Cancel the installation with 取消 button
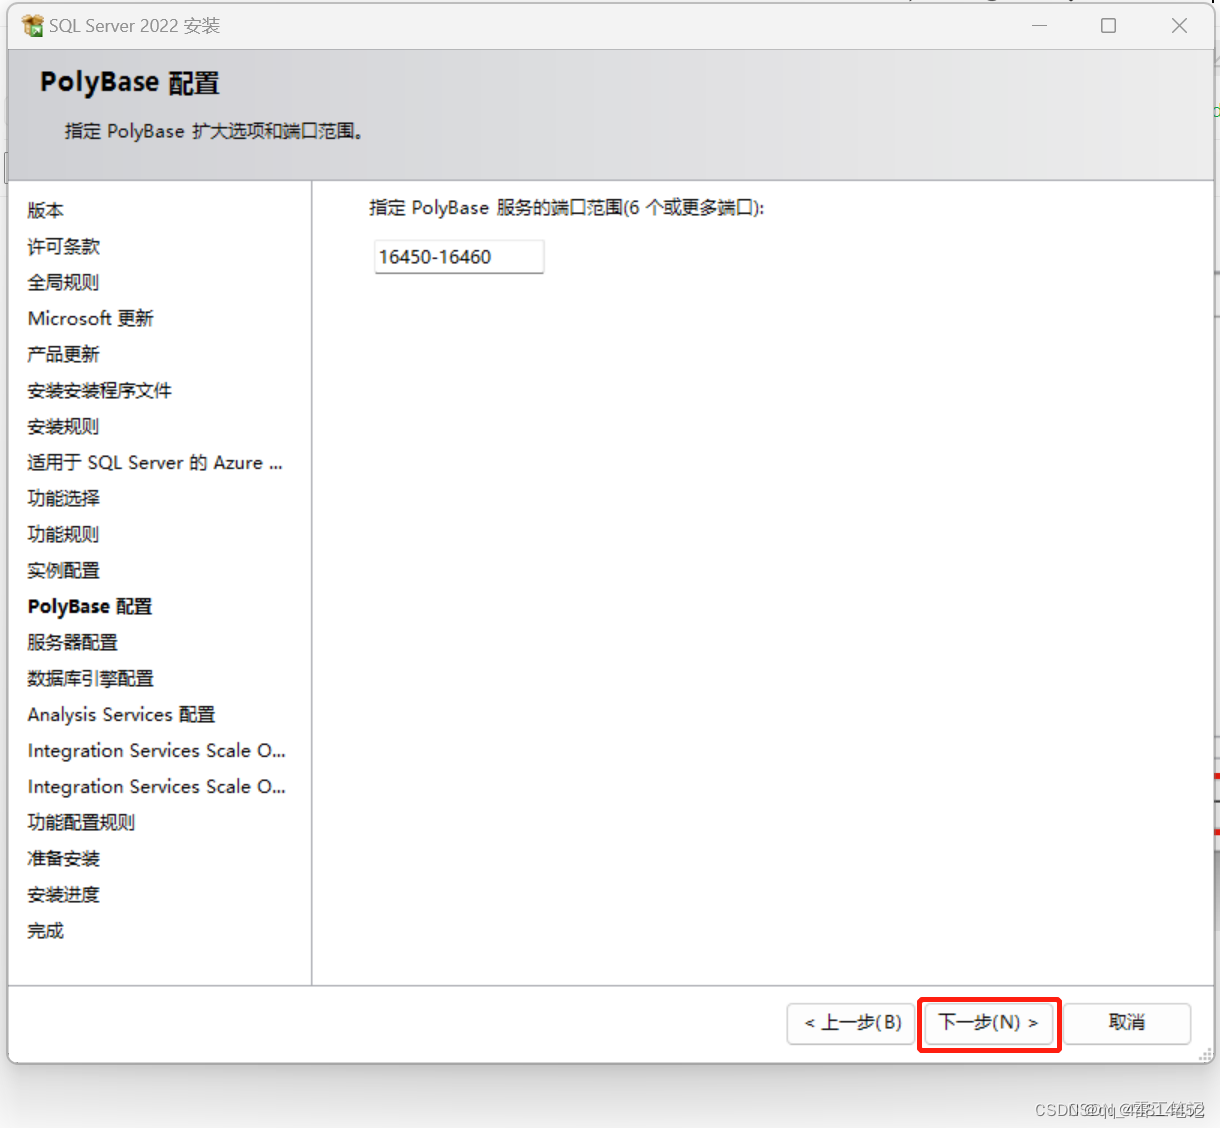Viewport: 1220px width, 1128px height. (x=1127, y=1023)
